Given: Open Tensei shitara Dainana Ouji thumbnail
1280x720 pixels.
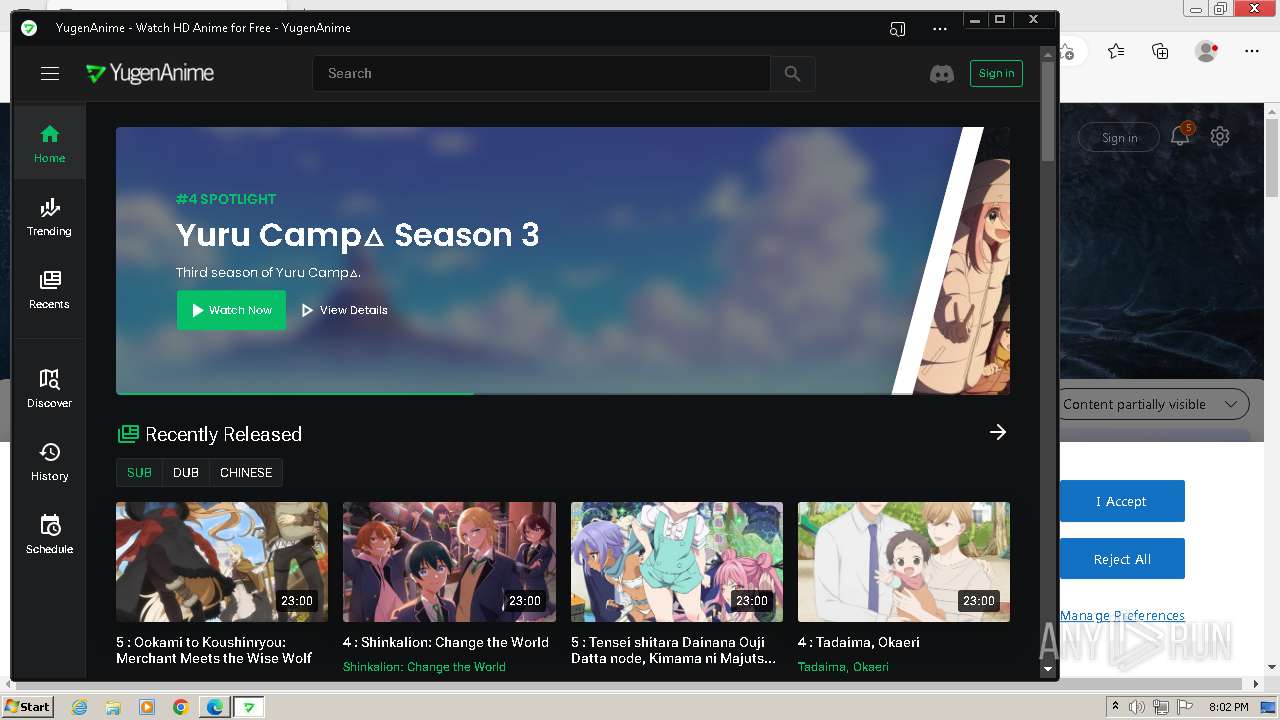Looking at the screenshot, I should tap(677, 562).
